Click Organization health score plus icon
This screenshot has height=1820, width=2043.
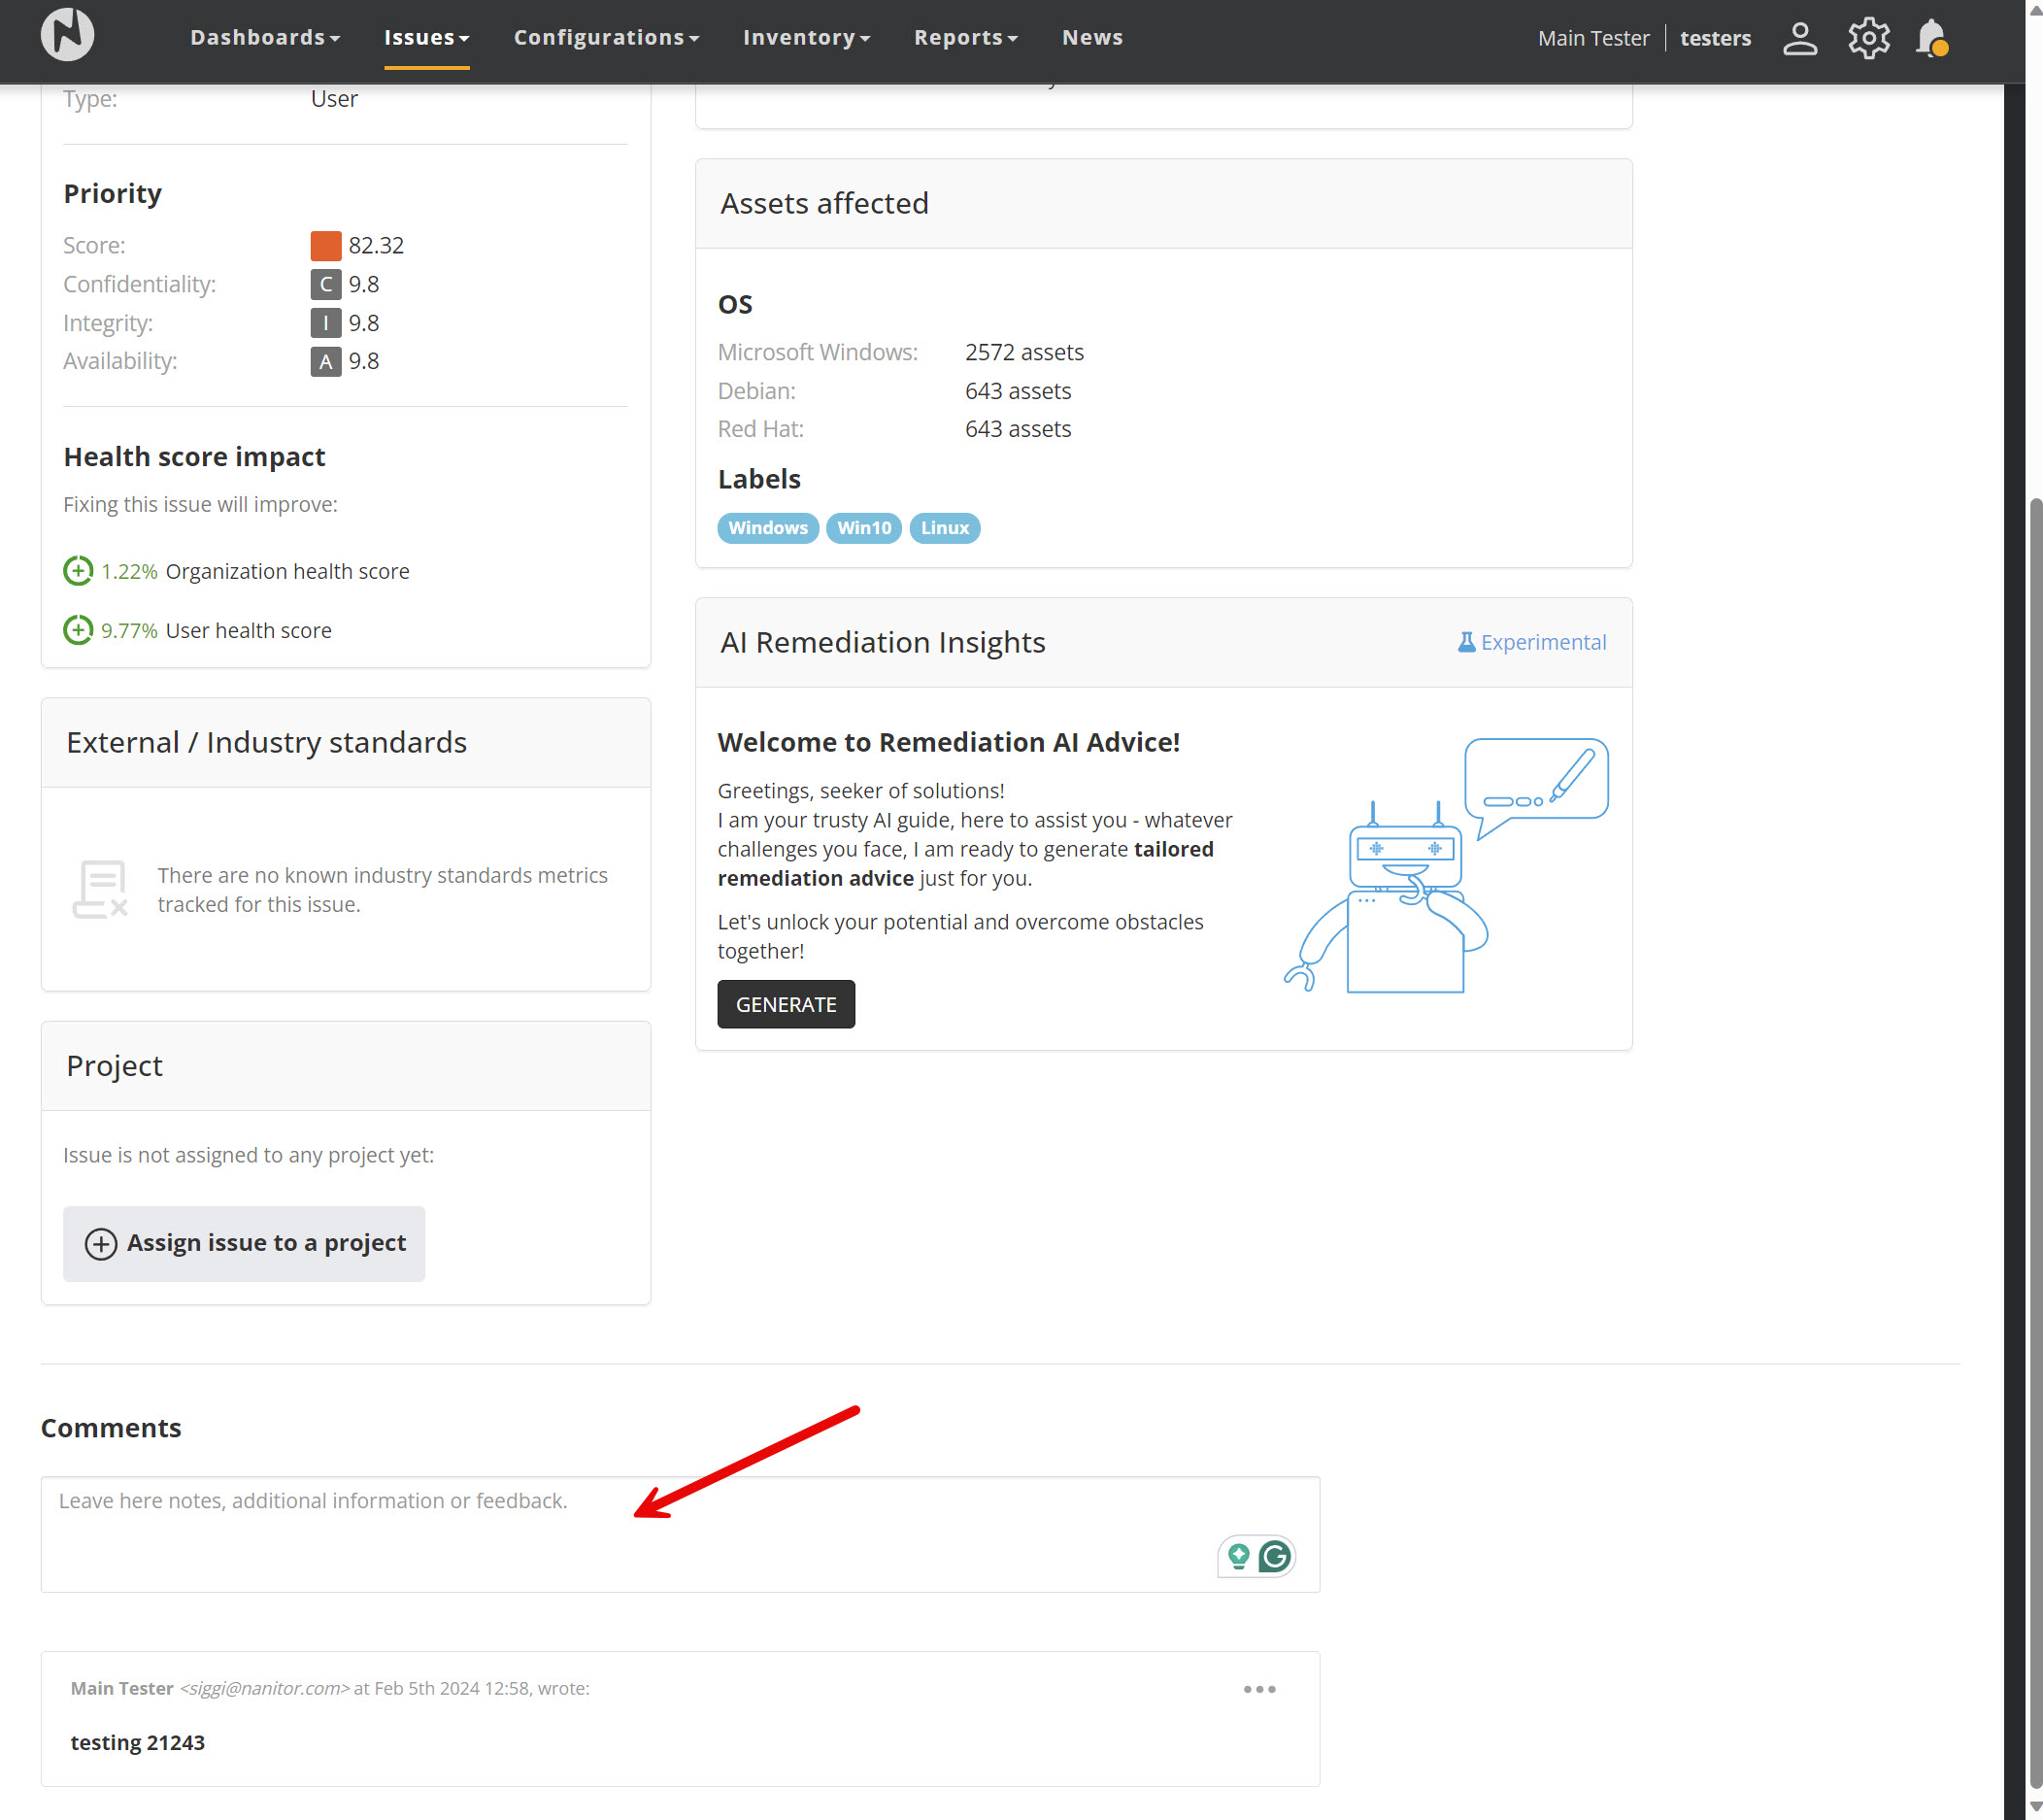point(78,571)
